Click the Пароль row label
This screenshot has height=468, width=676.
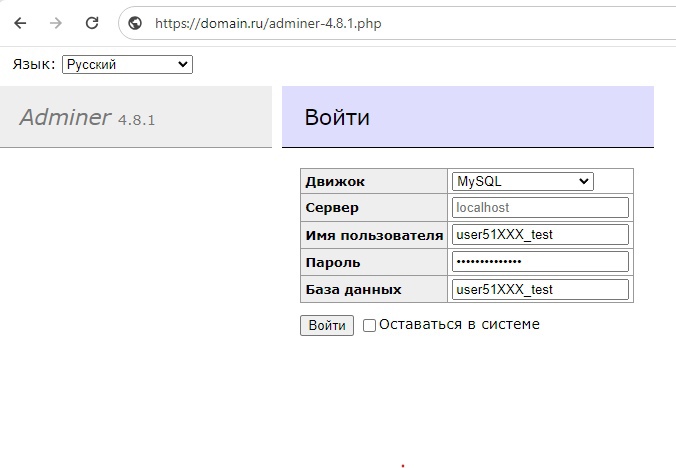(333, 262)
